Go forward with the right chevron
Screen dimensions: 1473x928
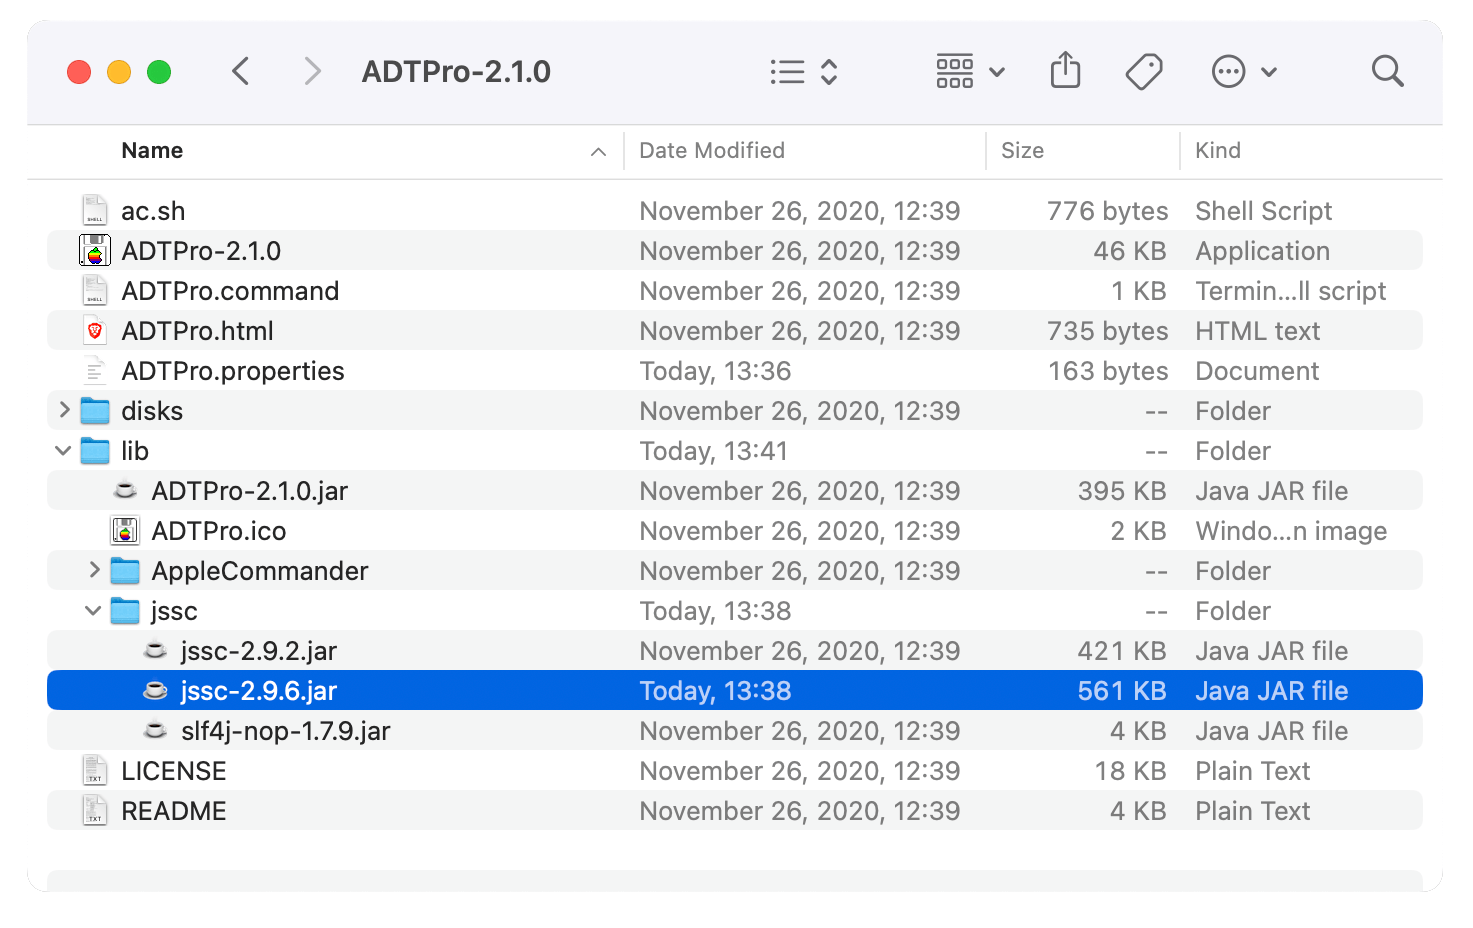click(x=312, y=71)
